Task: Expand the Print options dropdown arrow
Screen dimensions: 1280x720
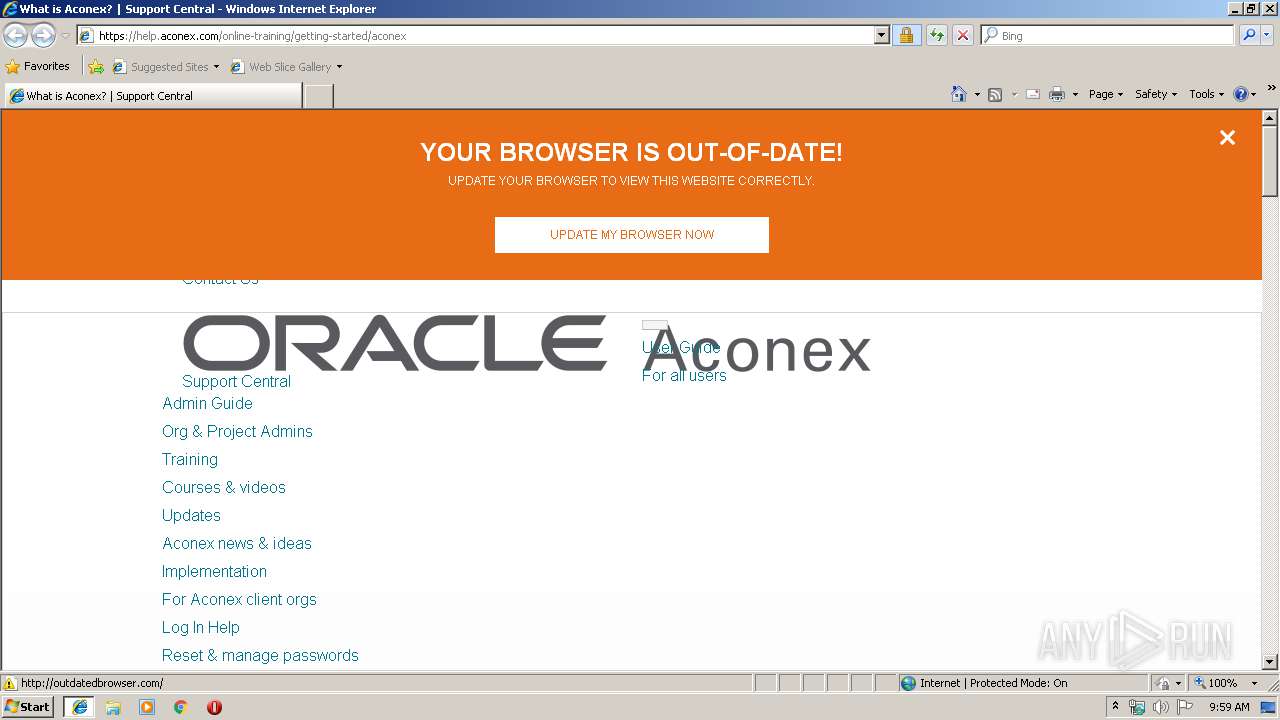Action: coord(1075,94)
